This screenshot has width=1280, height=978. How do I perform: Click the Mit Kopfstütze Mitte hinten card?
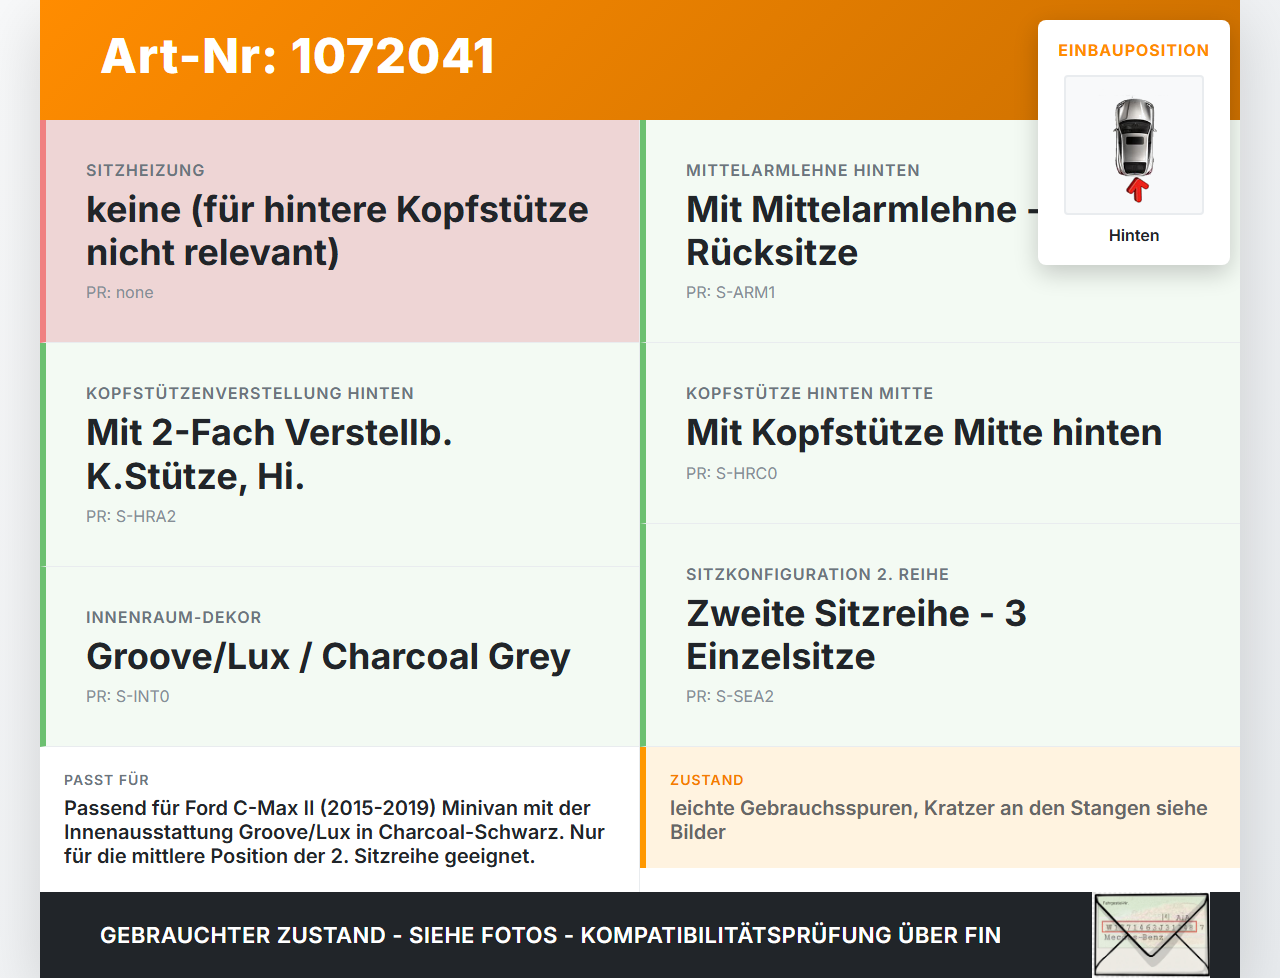click(x=940, y=433)
